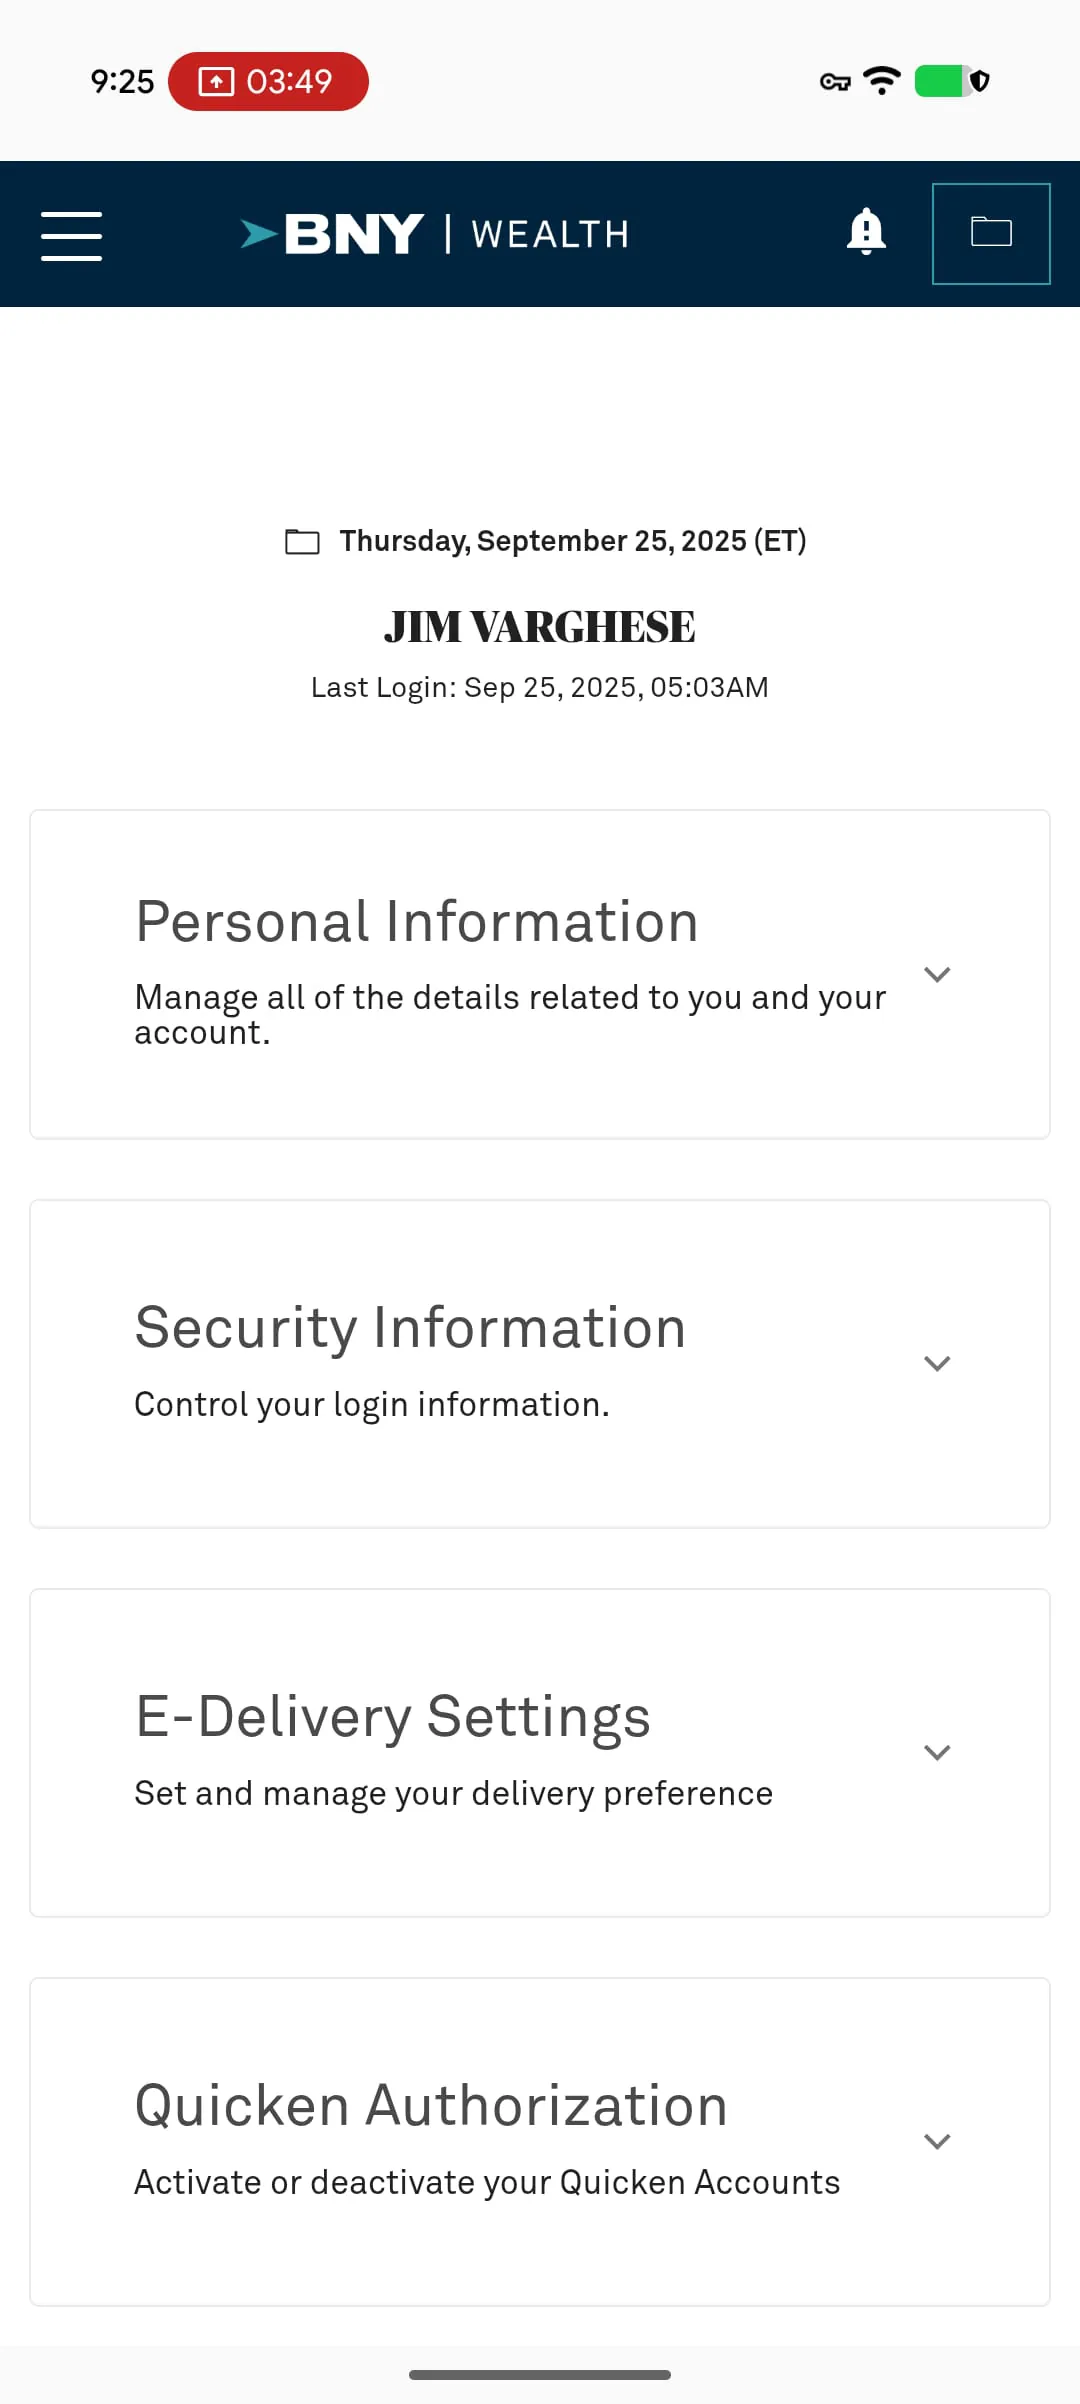1080x2404 pixels.
Task: Expand the E-Delivery Settings chevron
Action: tap(937, 1752)
